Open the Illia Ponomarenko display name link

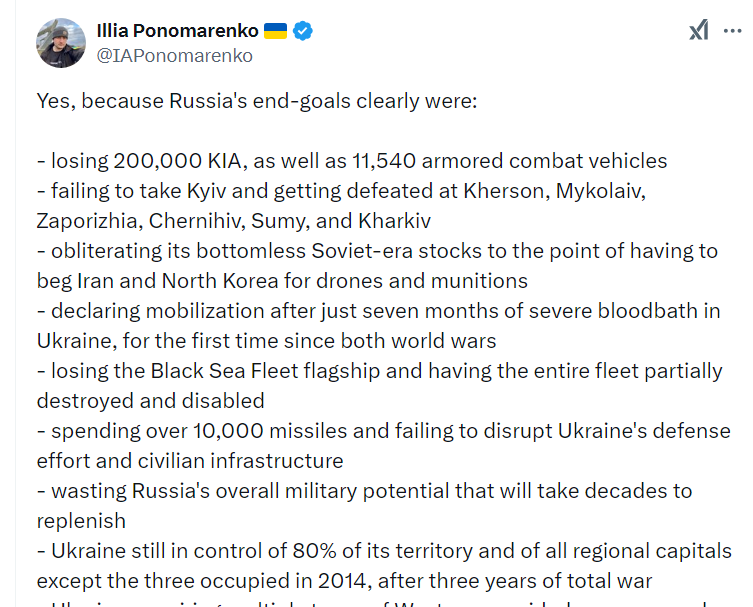tap(177, 31)
